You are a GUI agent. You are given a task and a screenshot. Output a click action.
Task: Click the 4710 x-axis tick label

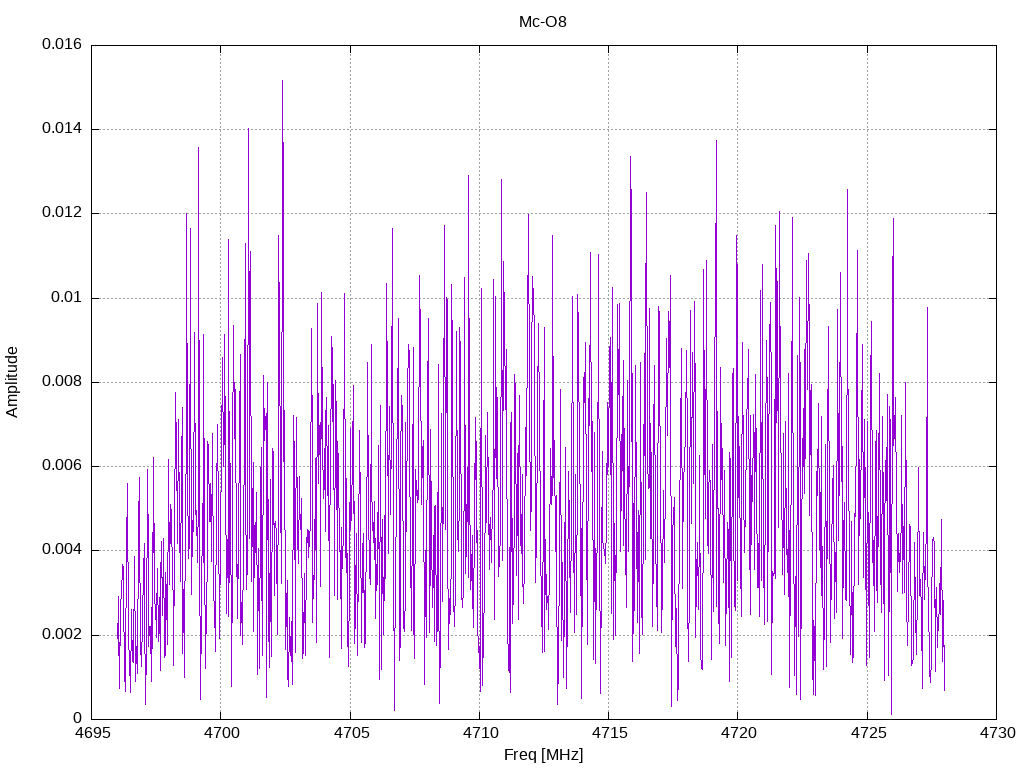tap(479, 733)
